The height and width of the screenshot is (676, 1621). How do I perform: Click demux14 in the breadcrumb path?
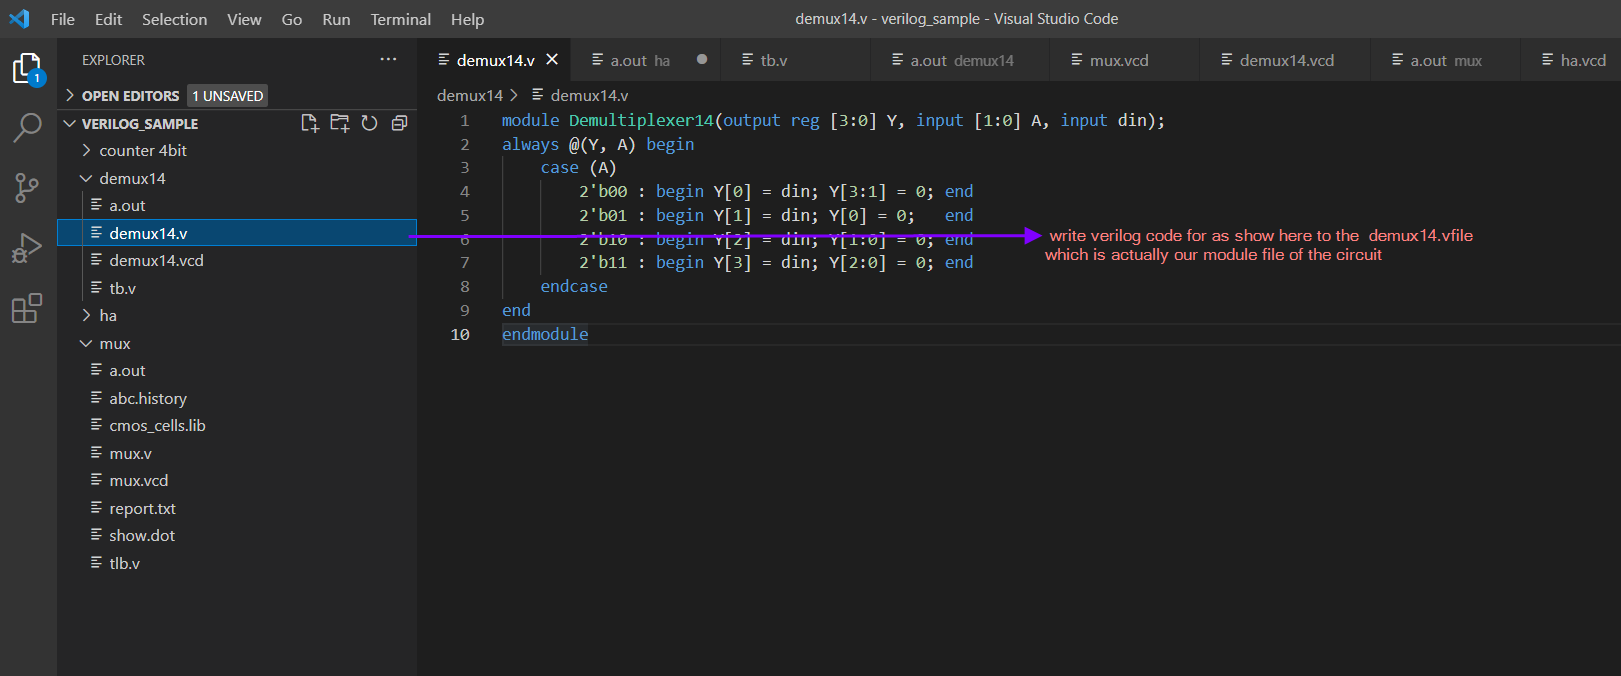pos(470,95)
